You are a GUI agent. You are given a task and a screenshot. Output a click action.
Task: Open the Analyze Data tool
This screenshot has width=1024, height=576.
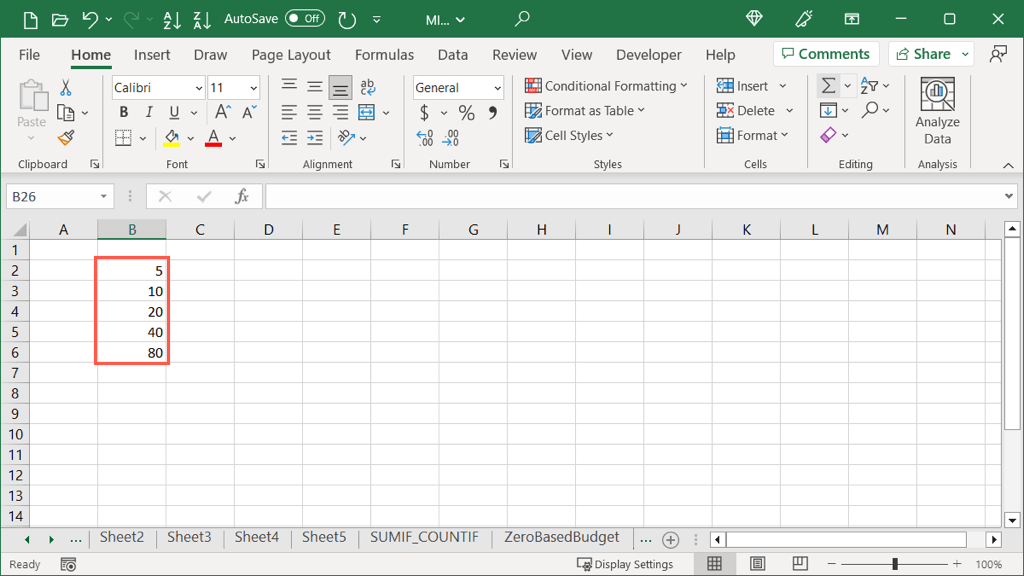pyautogui.click(x=937, y=112)
